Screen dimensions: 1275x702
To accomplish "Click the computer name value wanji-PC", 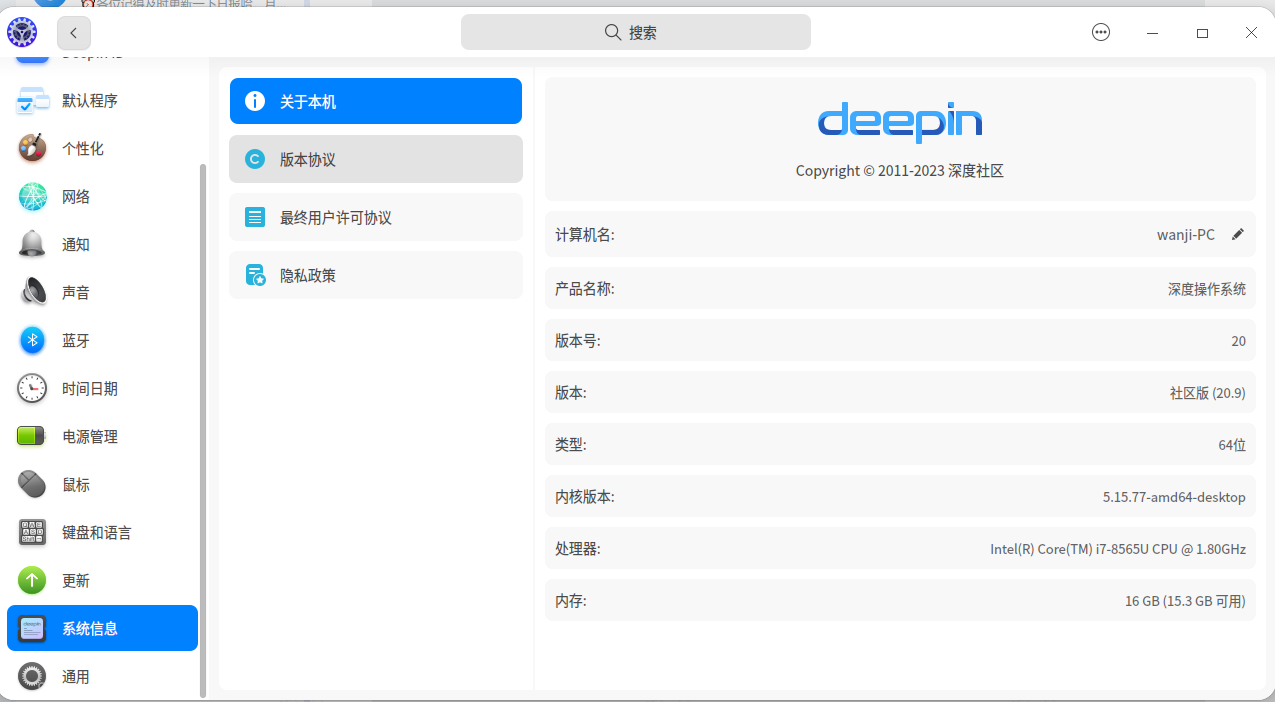I will 1186,235.
